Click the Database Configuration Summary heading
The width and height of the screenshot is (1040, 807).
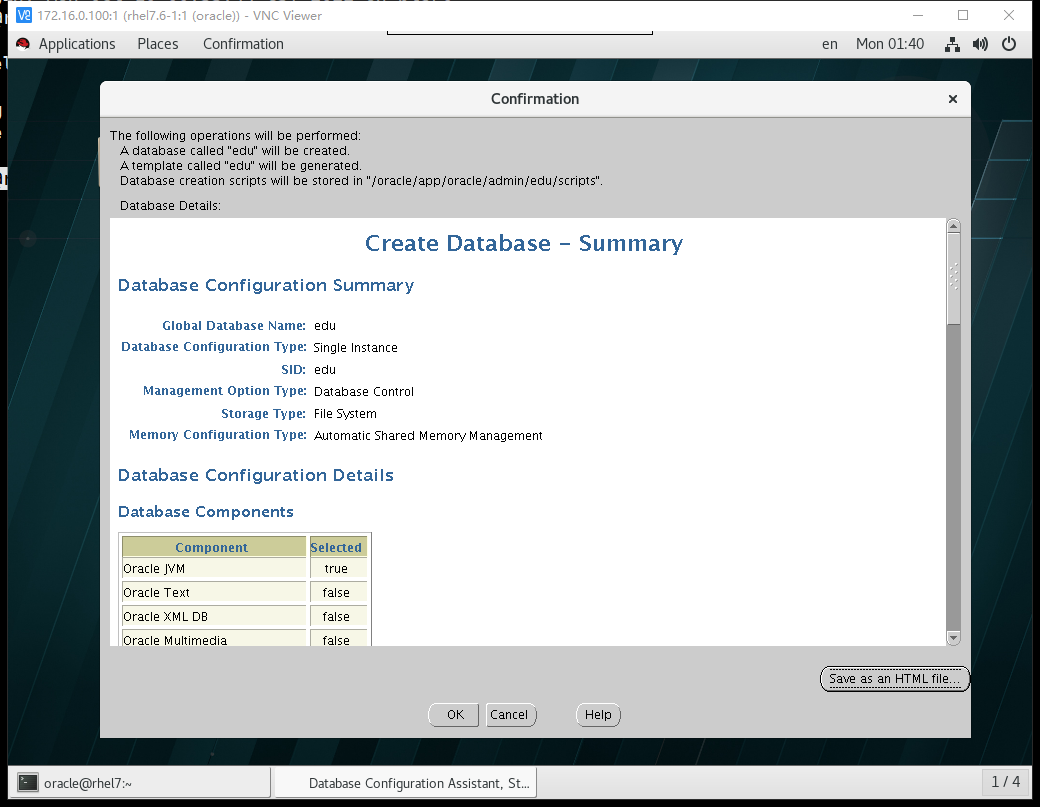point(266,285)
